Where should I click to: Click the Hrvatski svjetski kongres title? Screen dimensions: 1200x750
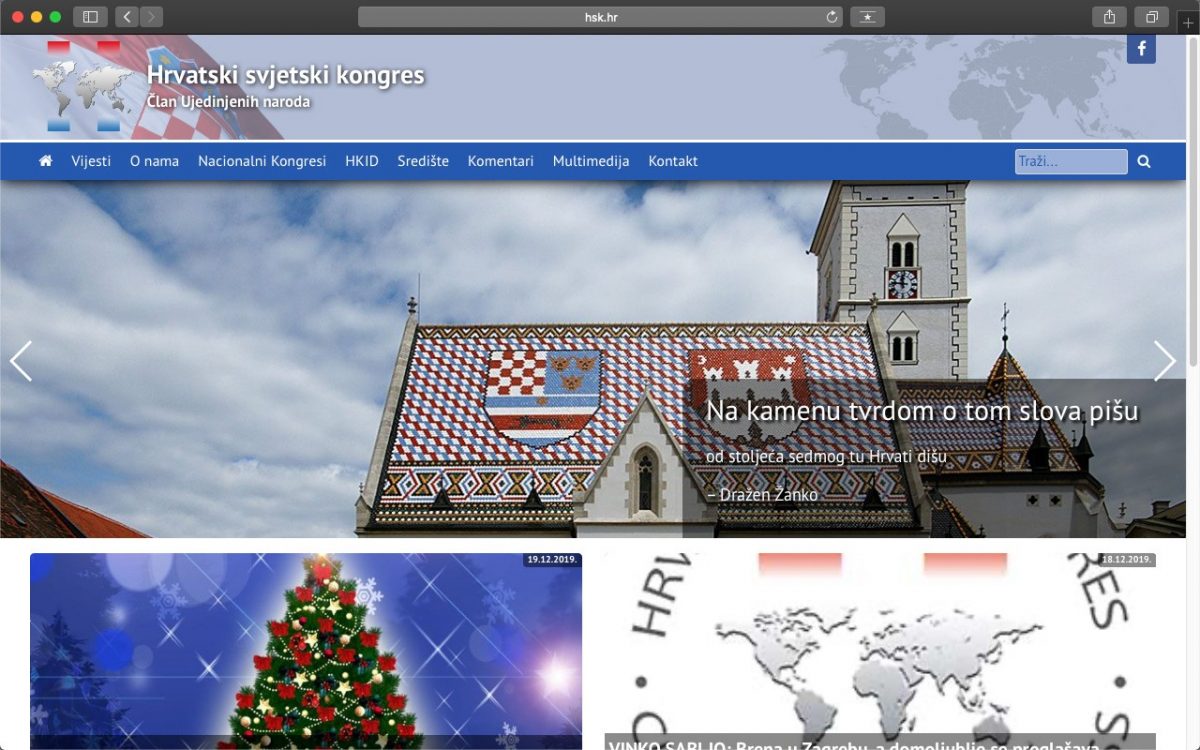tap(285, 76)
